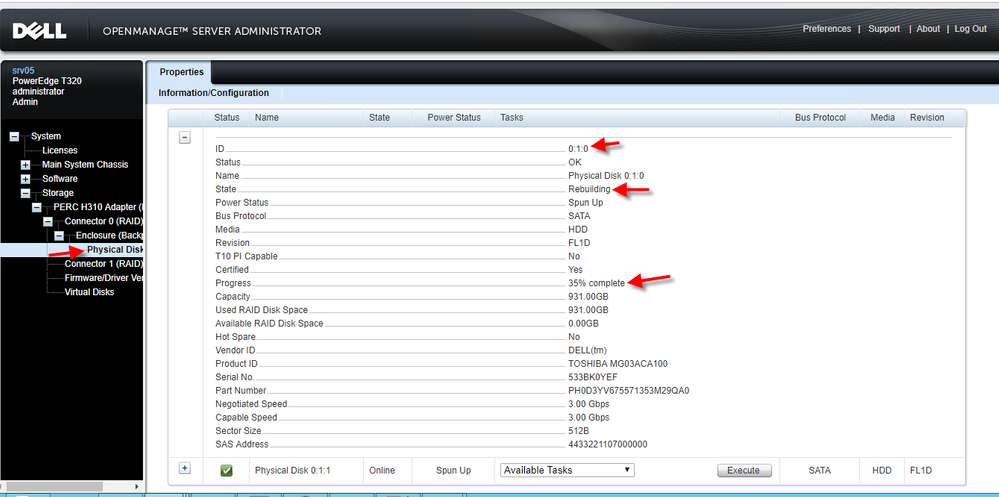Expand the Software tree node
Screen dimensions: 999x497
[x=25, y=178]
